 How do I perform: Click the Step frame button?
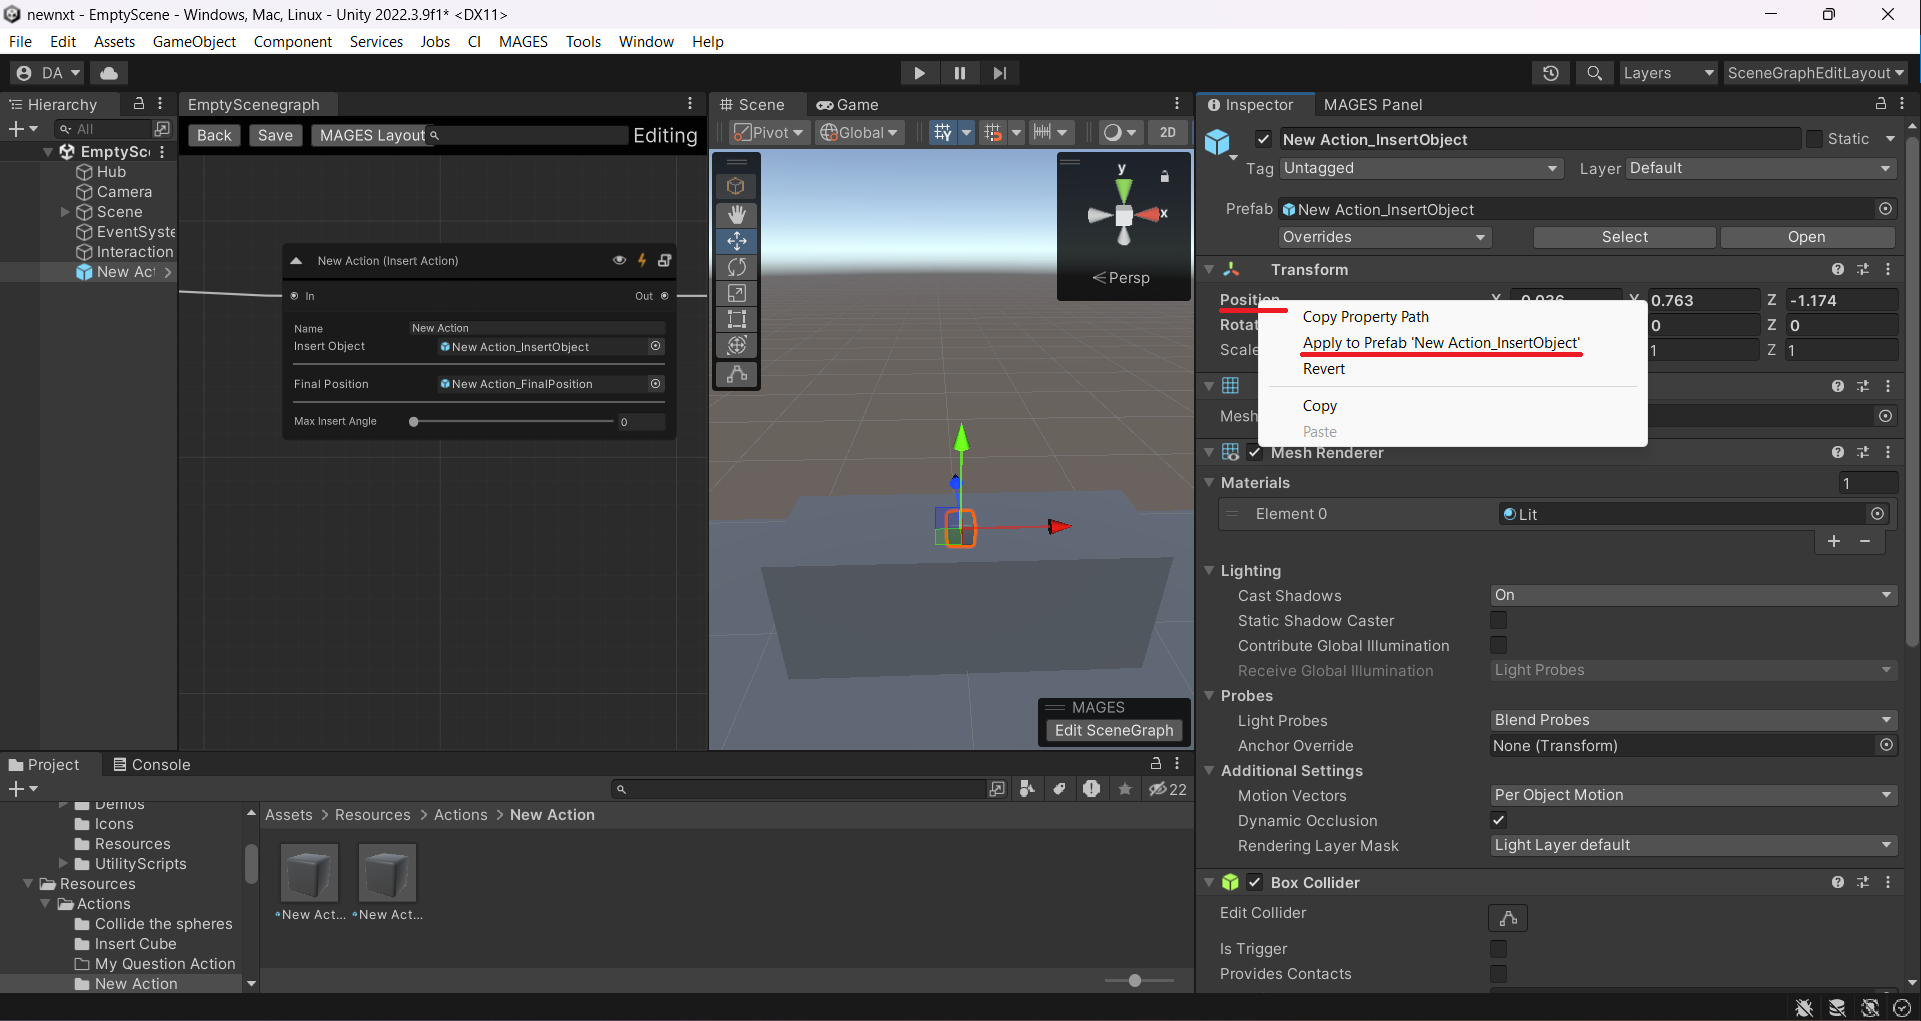coord(1000,73)
